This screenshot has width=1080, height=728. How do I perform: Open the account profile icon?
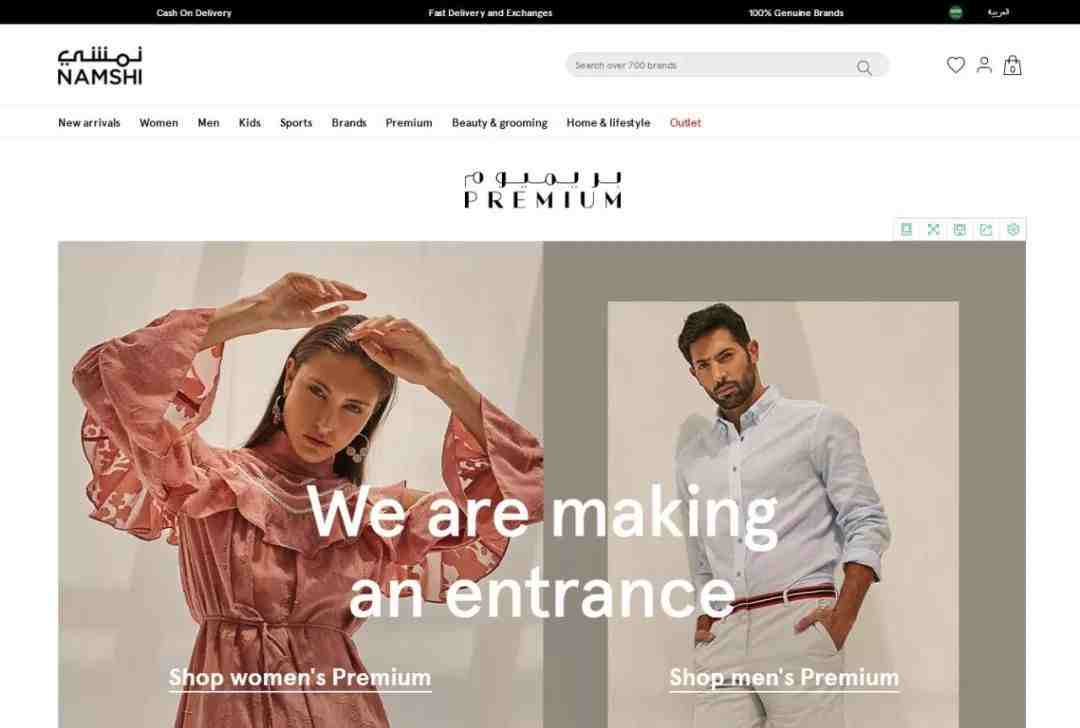coord(984,65)
